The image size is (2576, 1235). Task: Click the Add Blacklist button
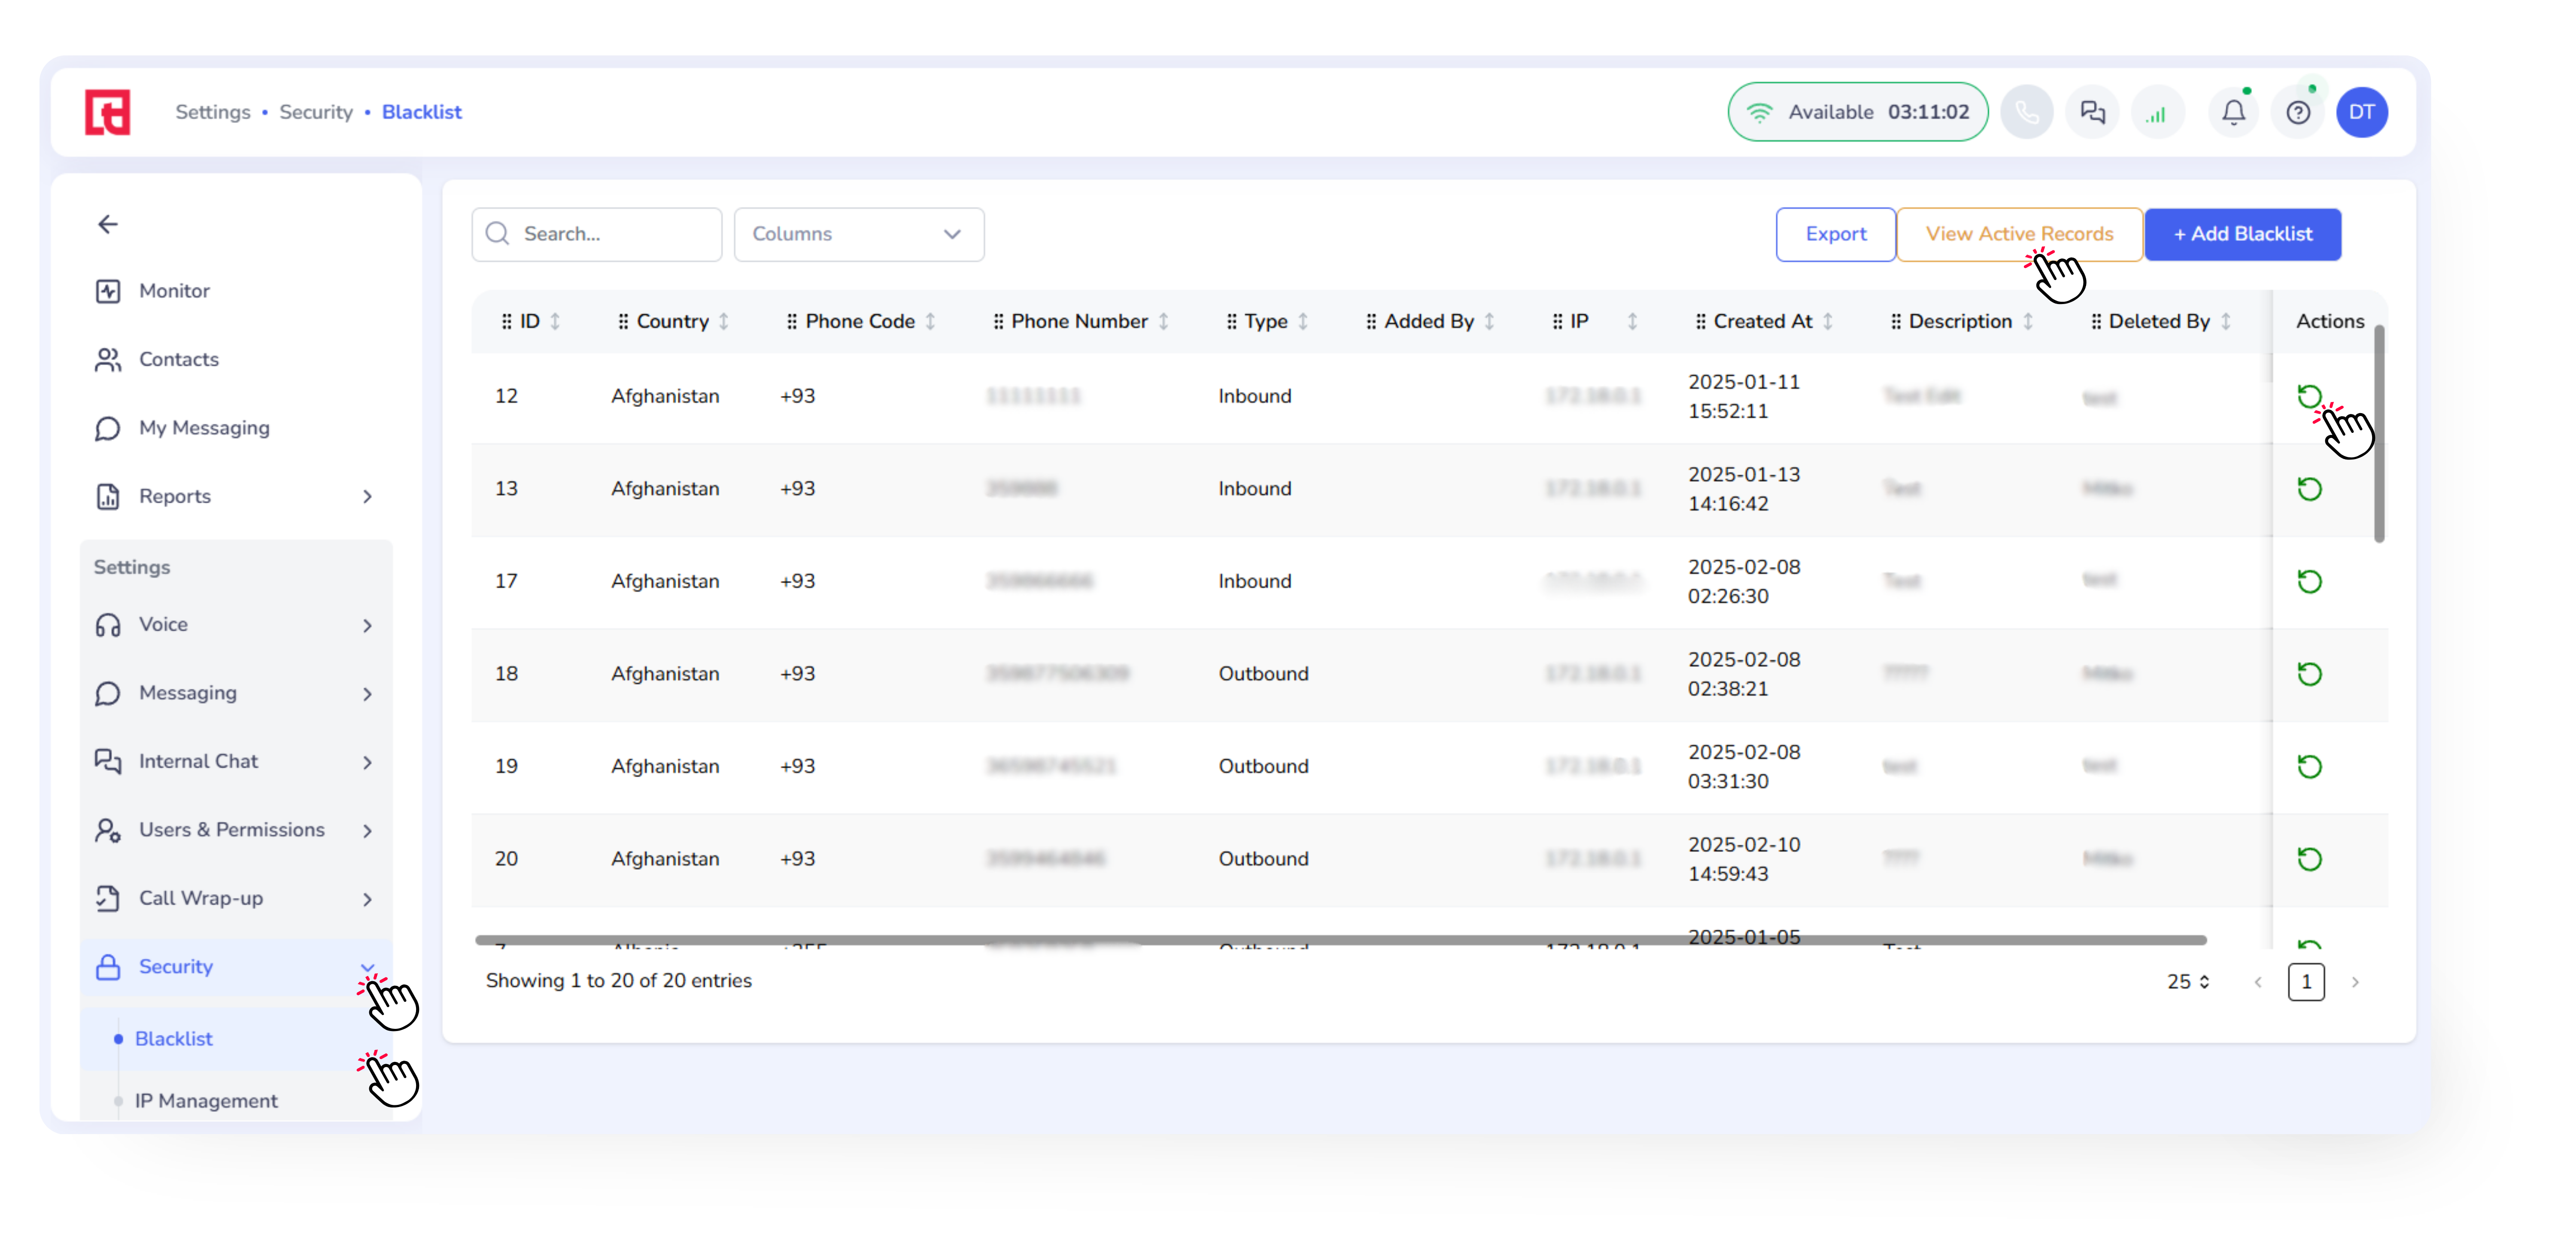point(2242,234)
